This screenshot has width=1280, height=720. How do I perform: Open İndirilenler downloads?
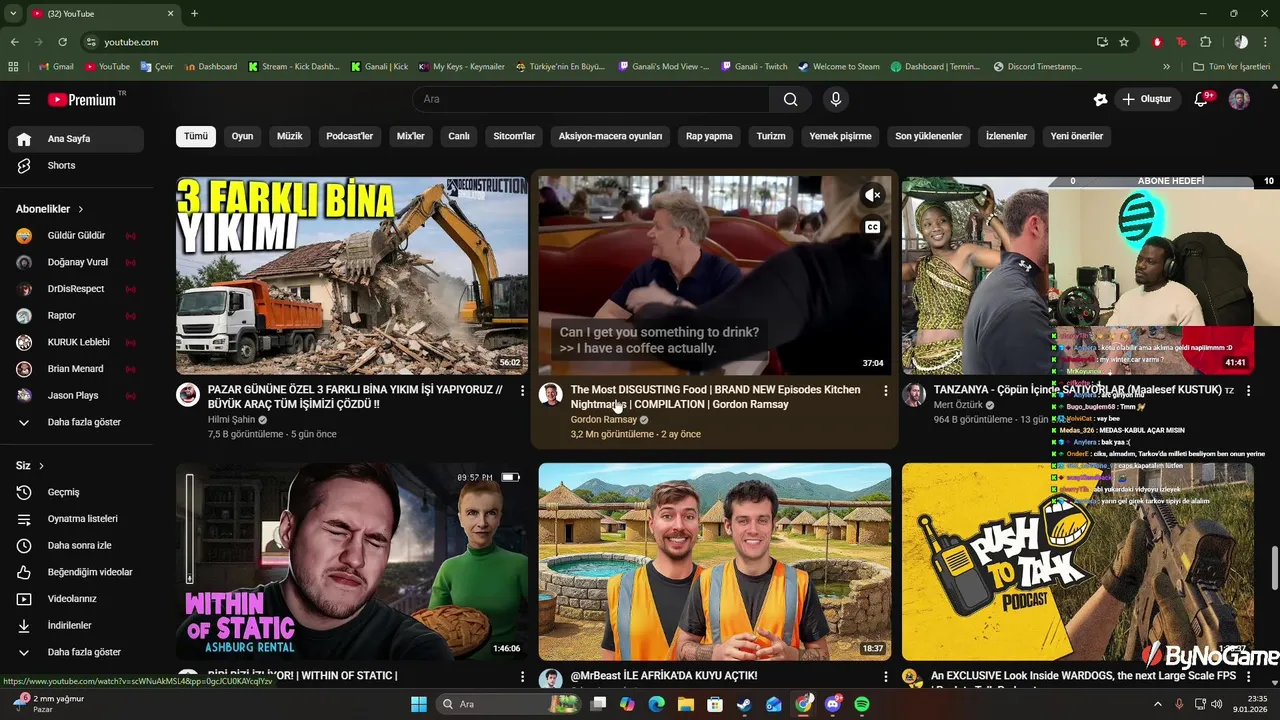click(76, 625)
